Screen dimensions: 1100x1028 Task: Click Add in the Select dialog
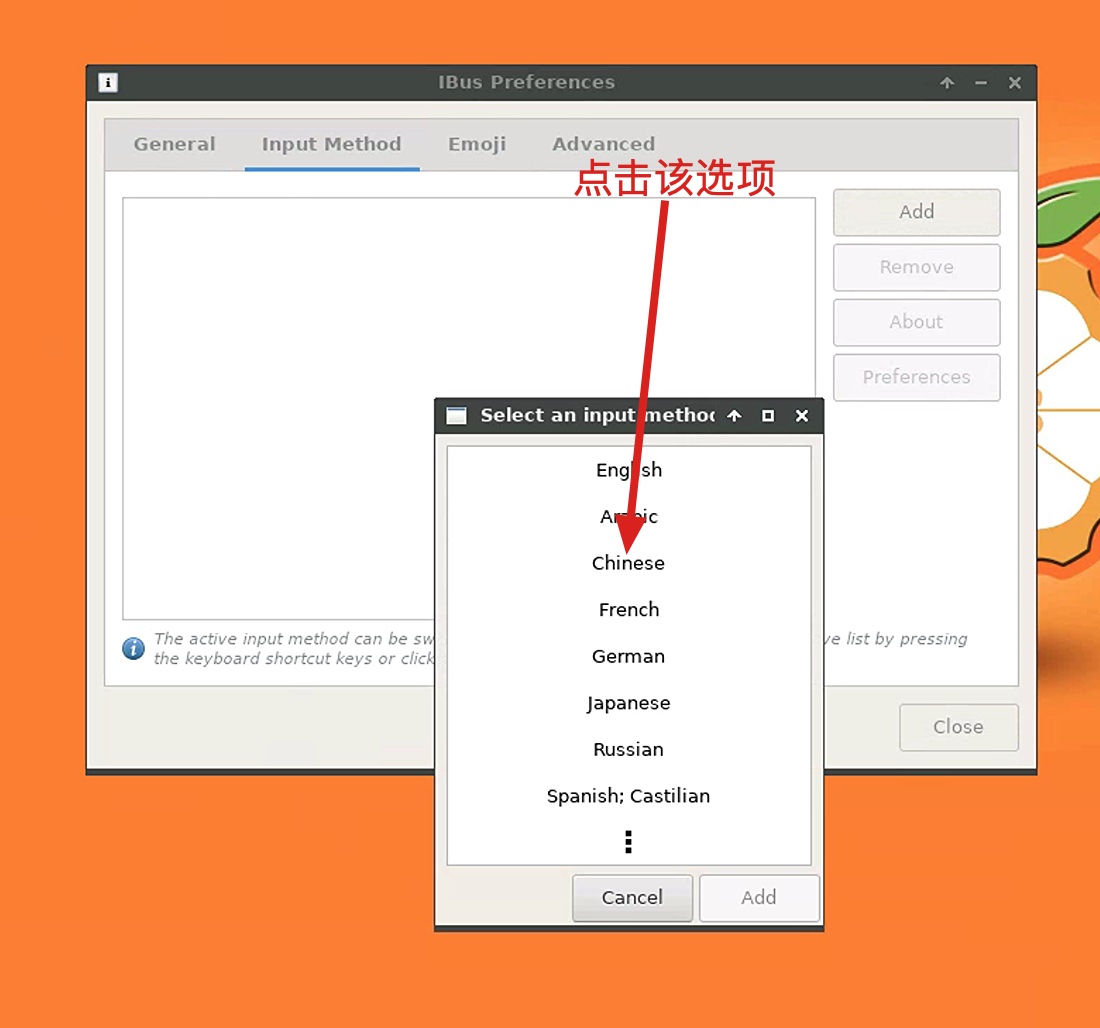[759, 897]
